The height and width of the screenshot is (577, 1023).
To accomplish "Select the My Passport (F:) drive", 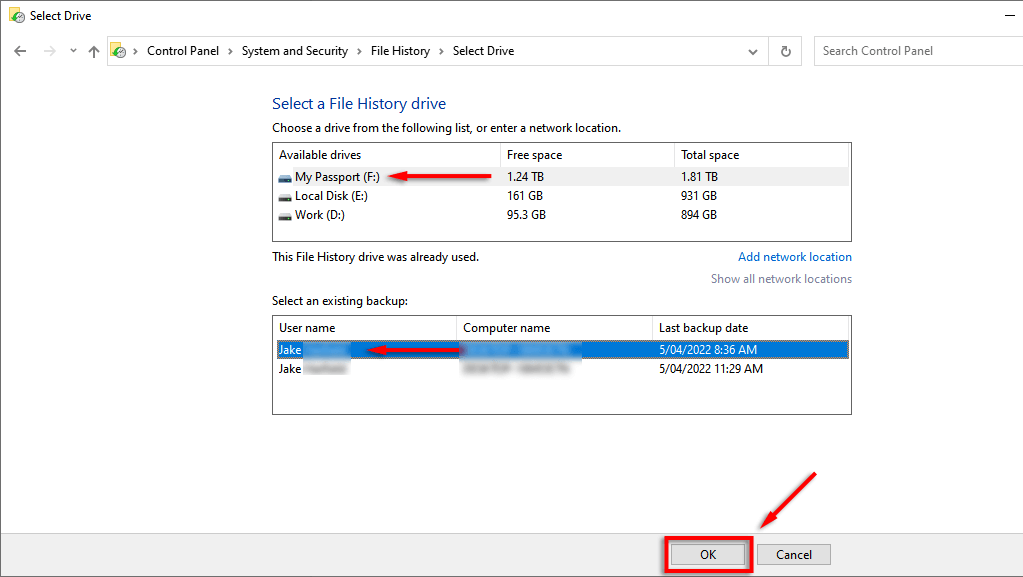I will (x=337, y=177).
